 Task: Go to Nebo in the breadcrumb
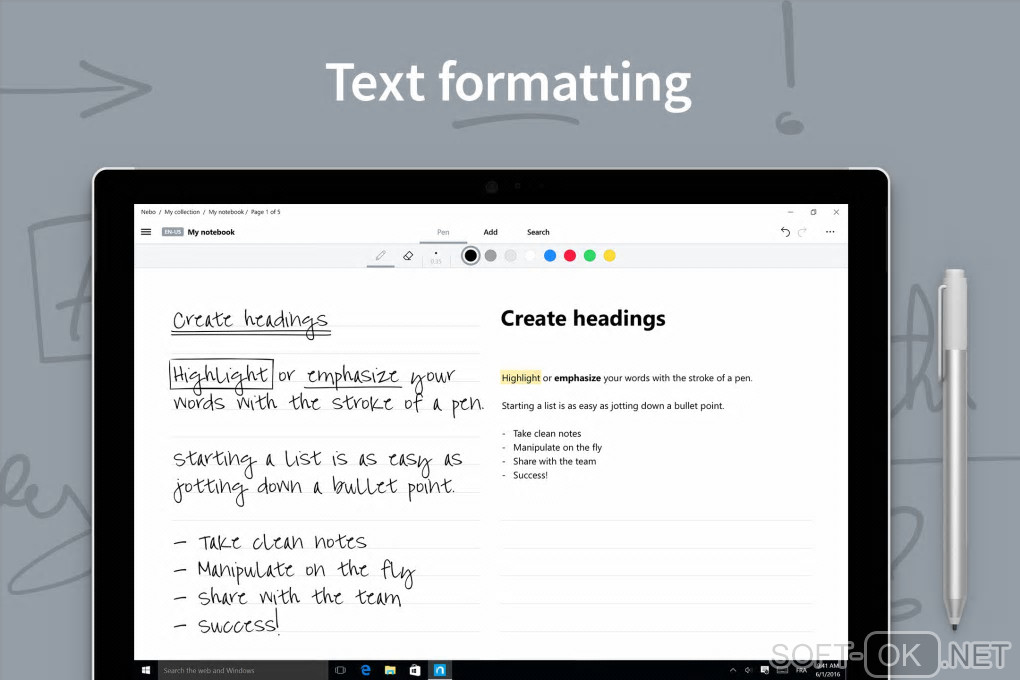[148, 212]
